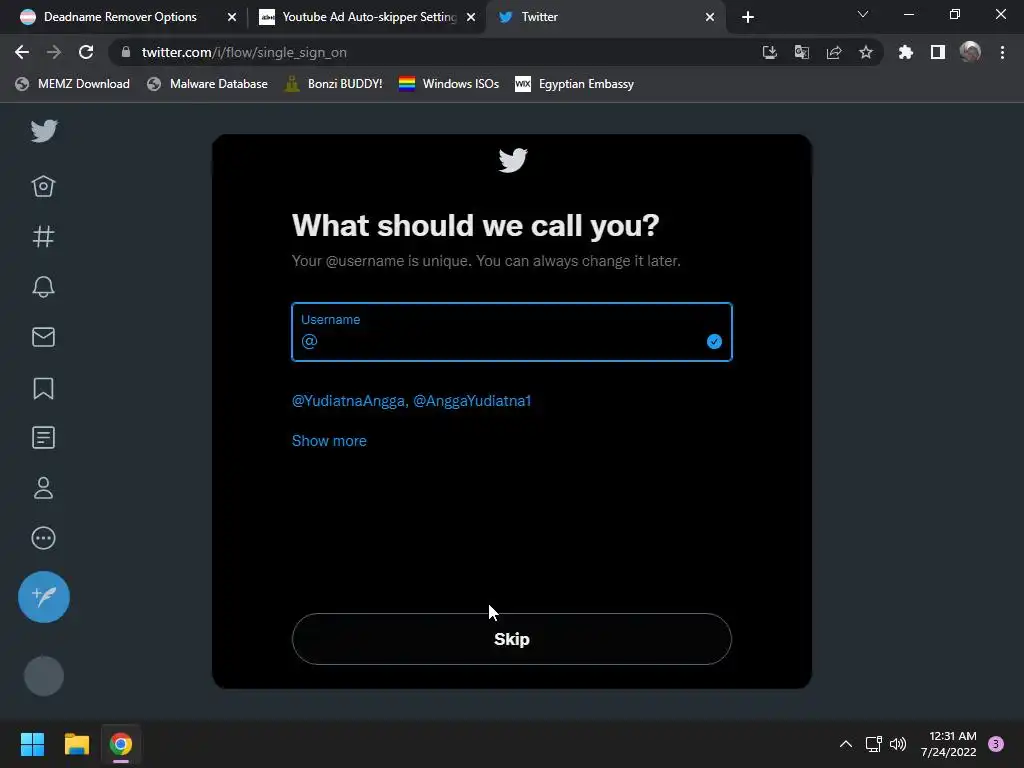This screenshot has width=1024, height=768.
Task: Click the compose Tweet feather button
Action: click(x=44, y=597)
